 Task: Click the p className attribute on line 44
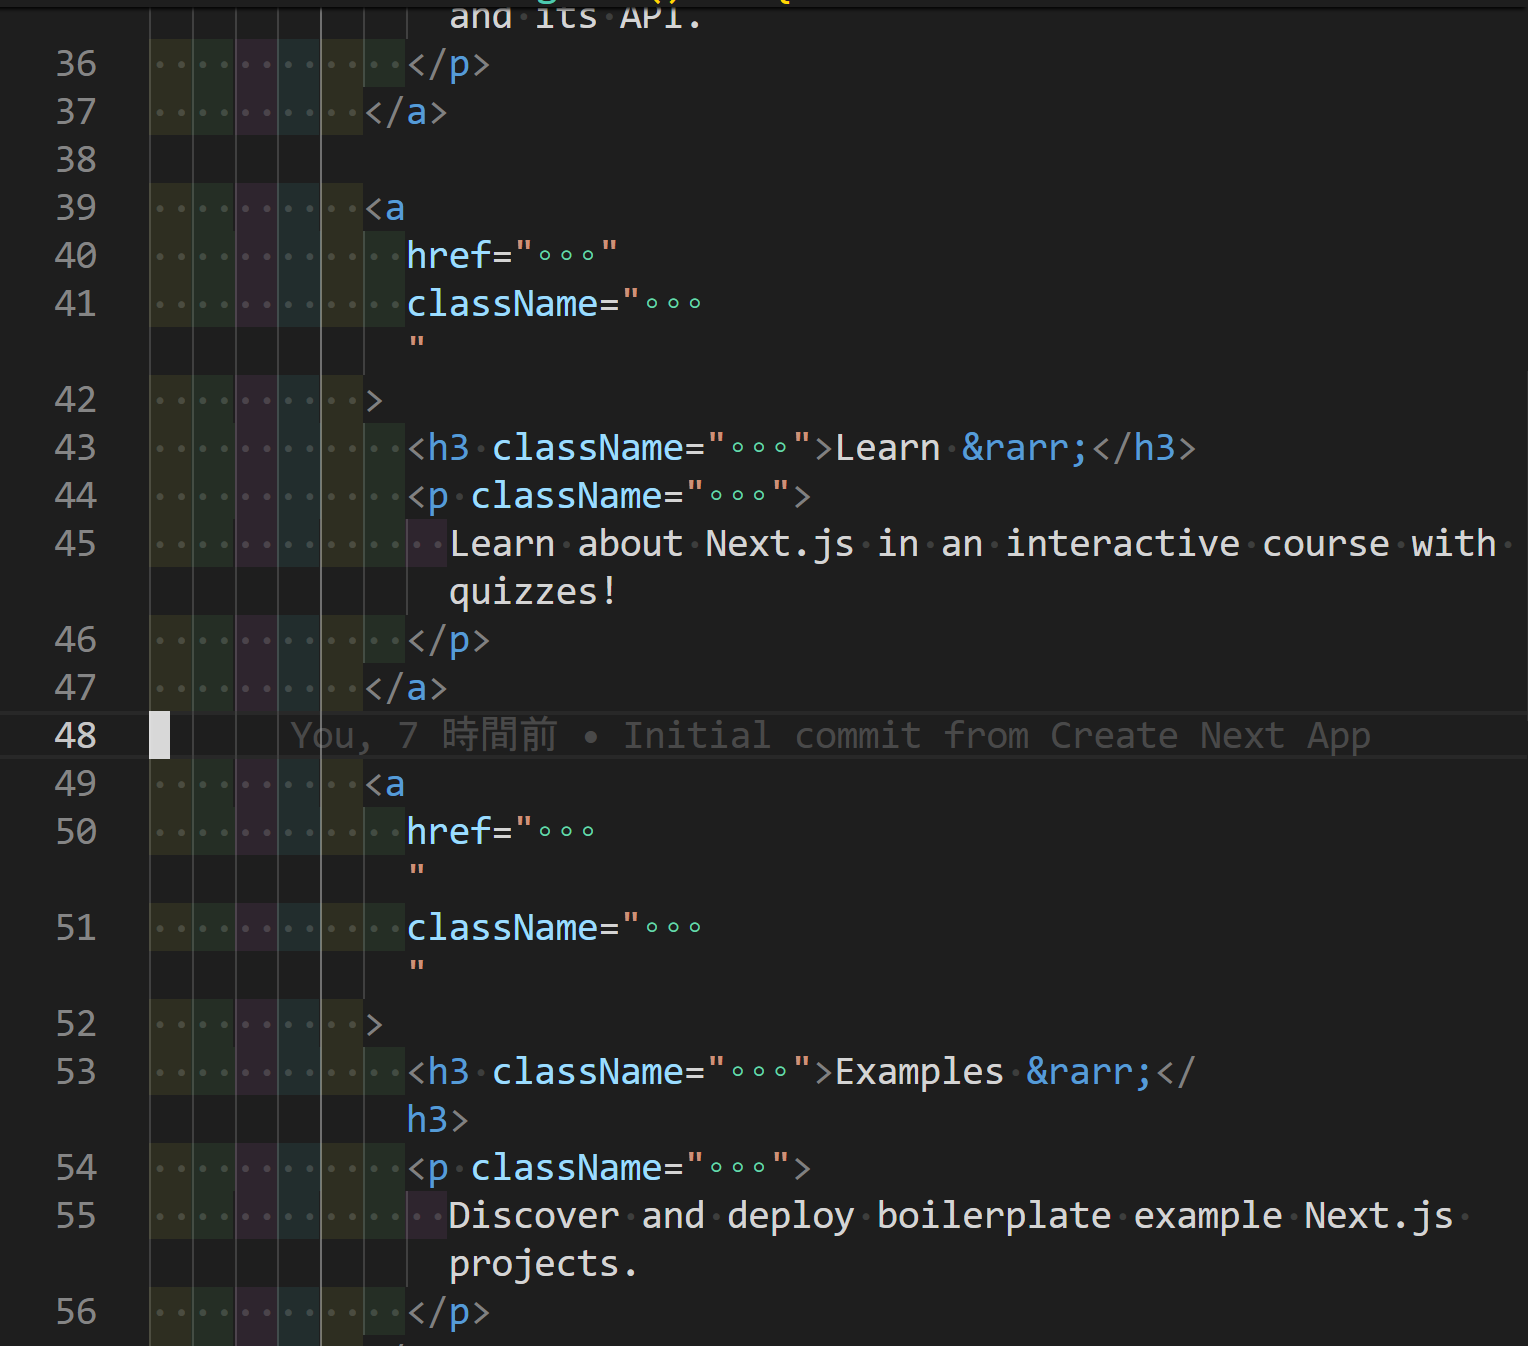pos(566,496)
